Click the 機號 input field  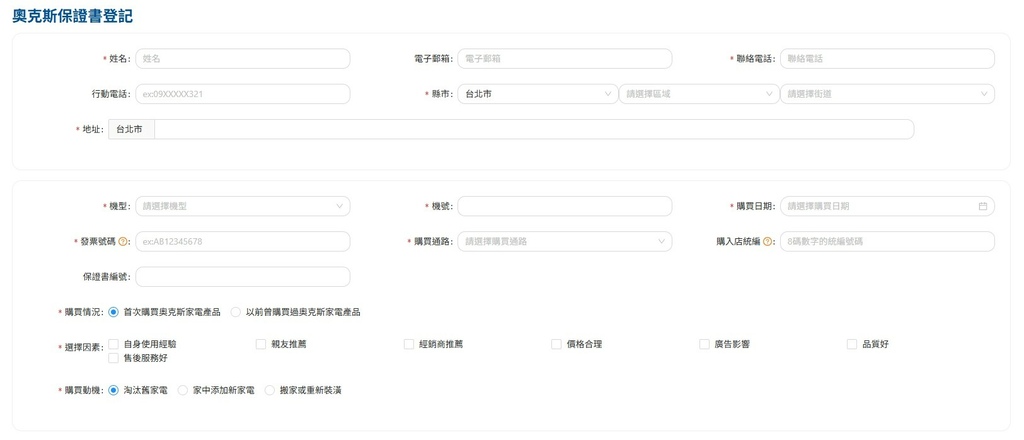point(565,206)
